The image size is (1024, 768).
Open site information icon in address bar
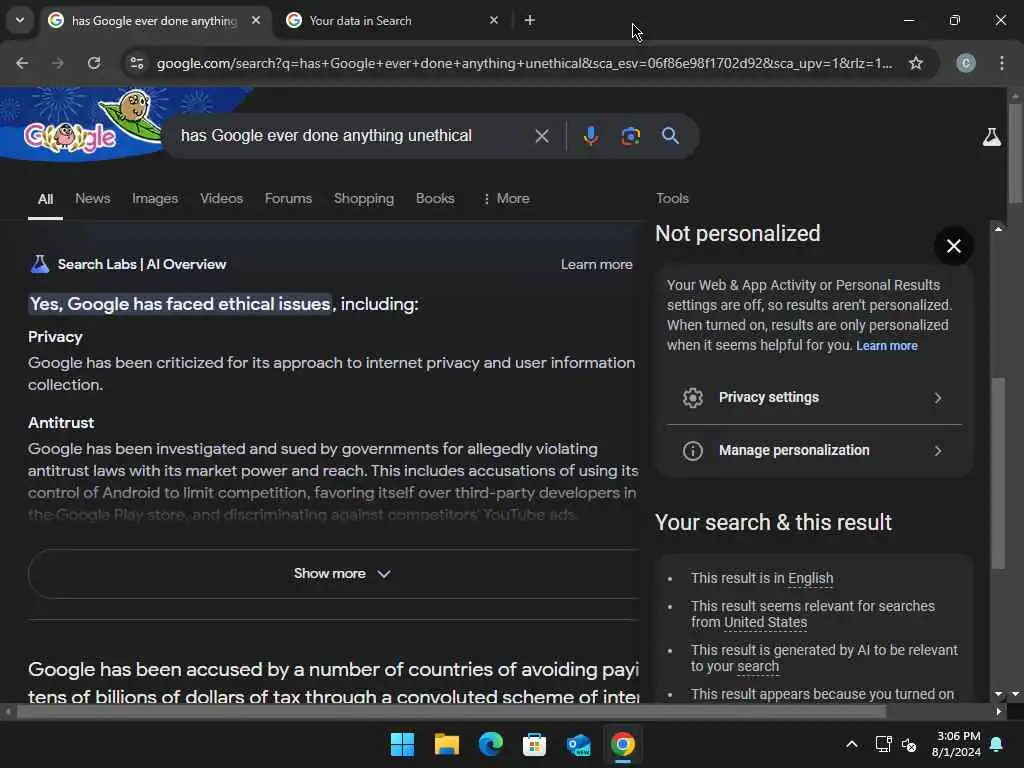[x=137, y=63]
